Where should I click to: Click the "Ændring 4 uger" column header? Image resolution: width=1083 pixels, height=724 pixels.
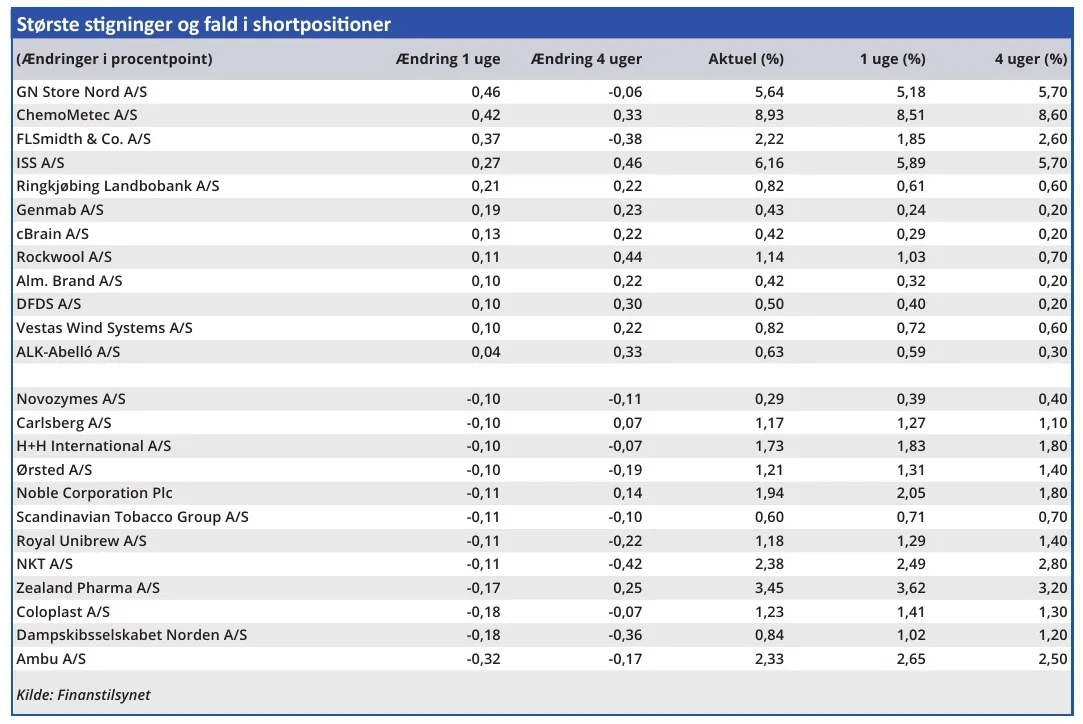(587, 59)
